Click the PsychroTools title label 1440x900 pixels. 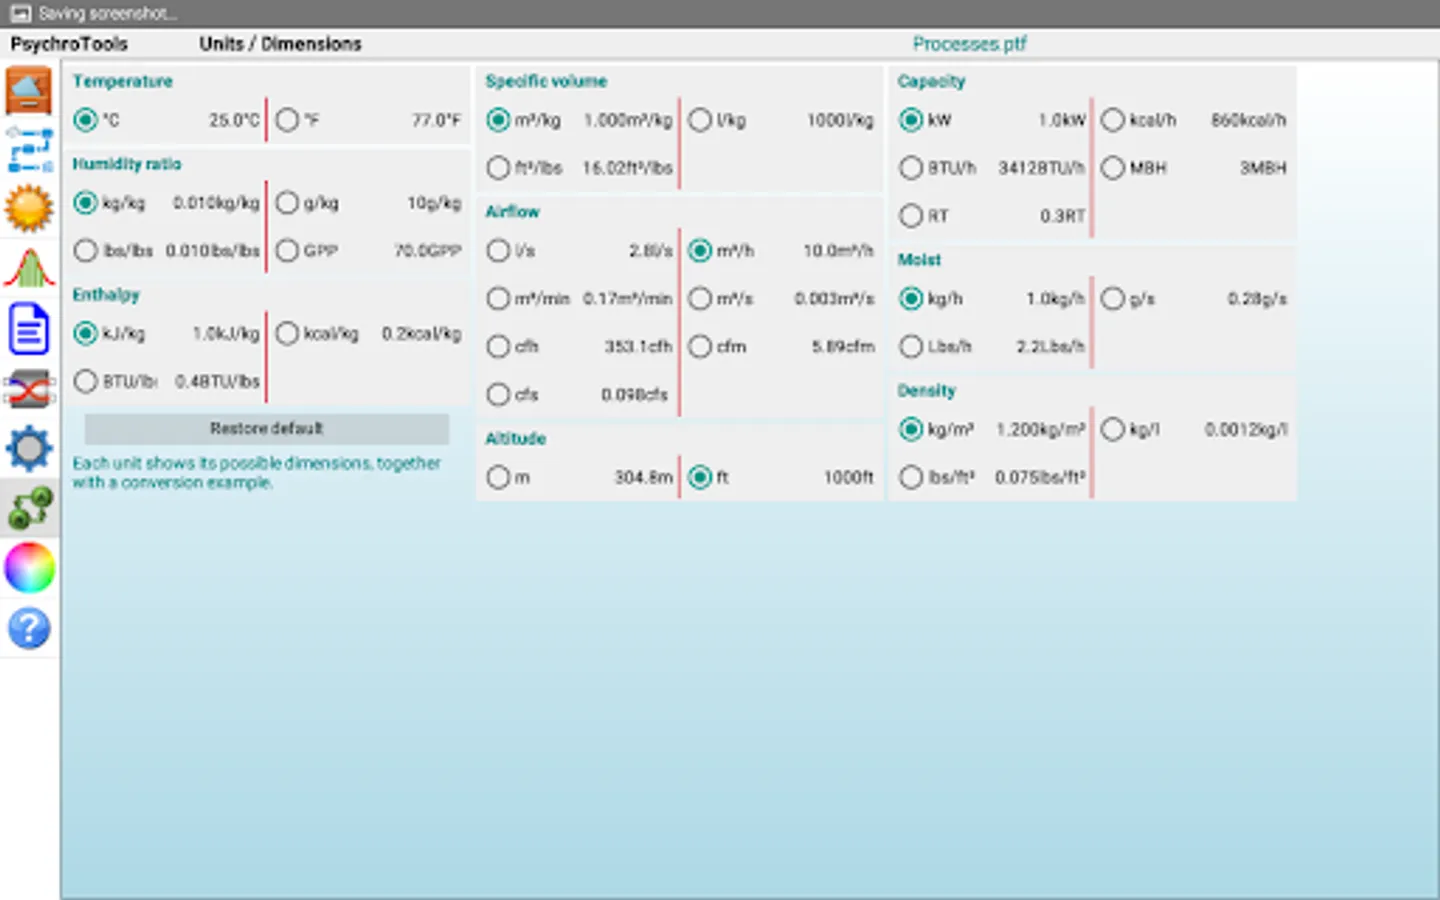[69, 44]
